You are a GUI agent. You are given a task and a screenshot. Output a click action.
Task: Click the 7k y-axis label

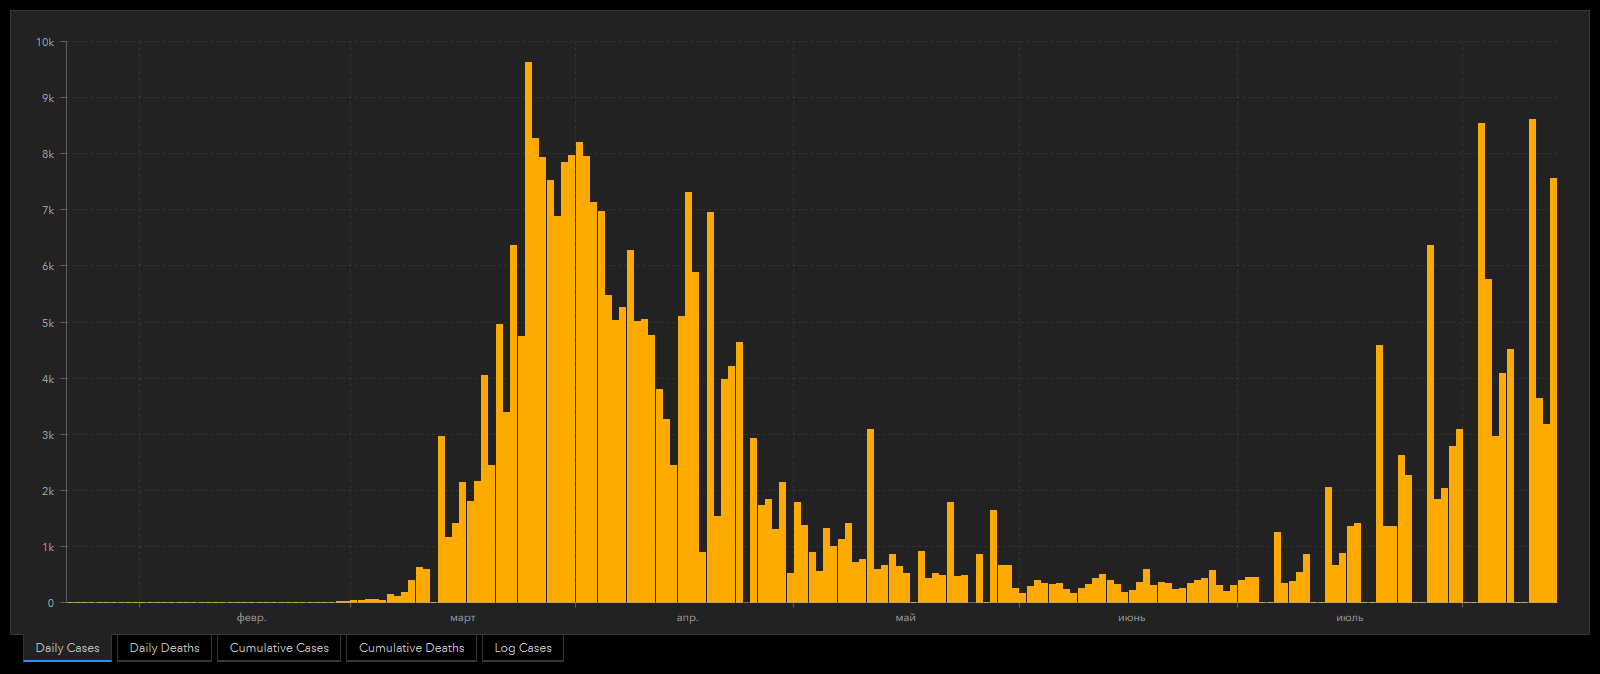pos(48,210)
